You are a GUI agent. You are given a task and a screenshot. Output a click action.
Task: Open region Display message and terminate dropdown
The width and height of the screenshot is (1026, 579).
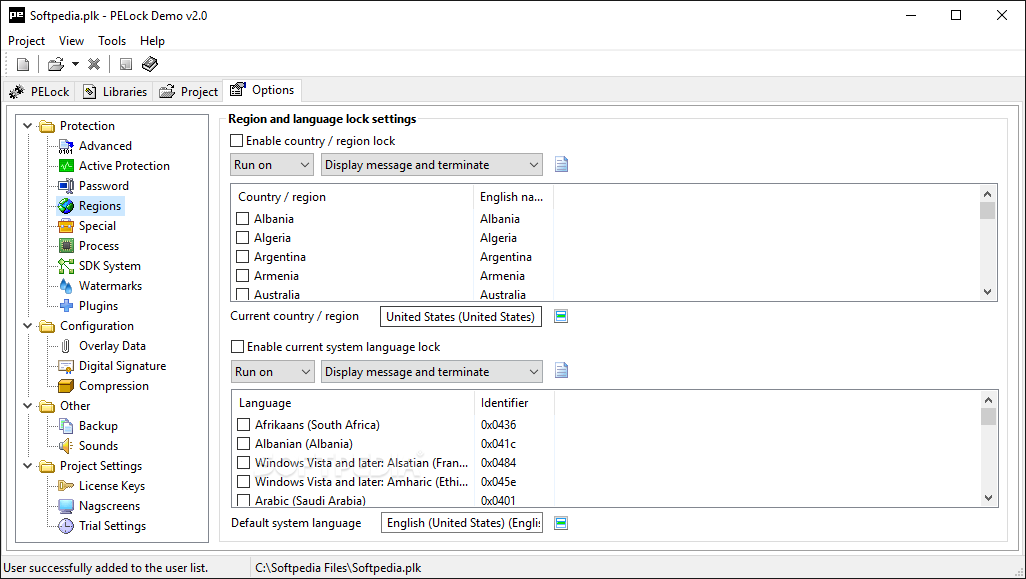point(432,165)
